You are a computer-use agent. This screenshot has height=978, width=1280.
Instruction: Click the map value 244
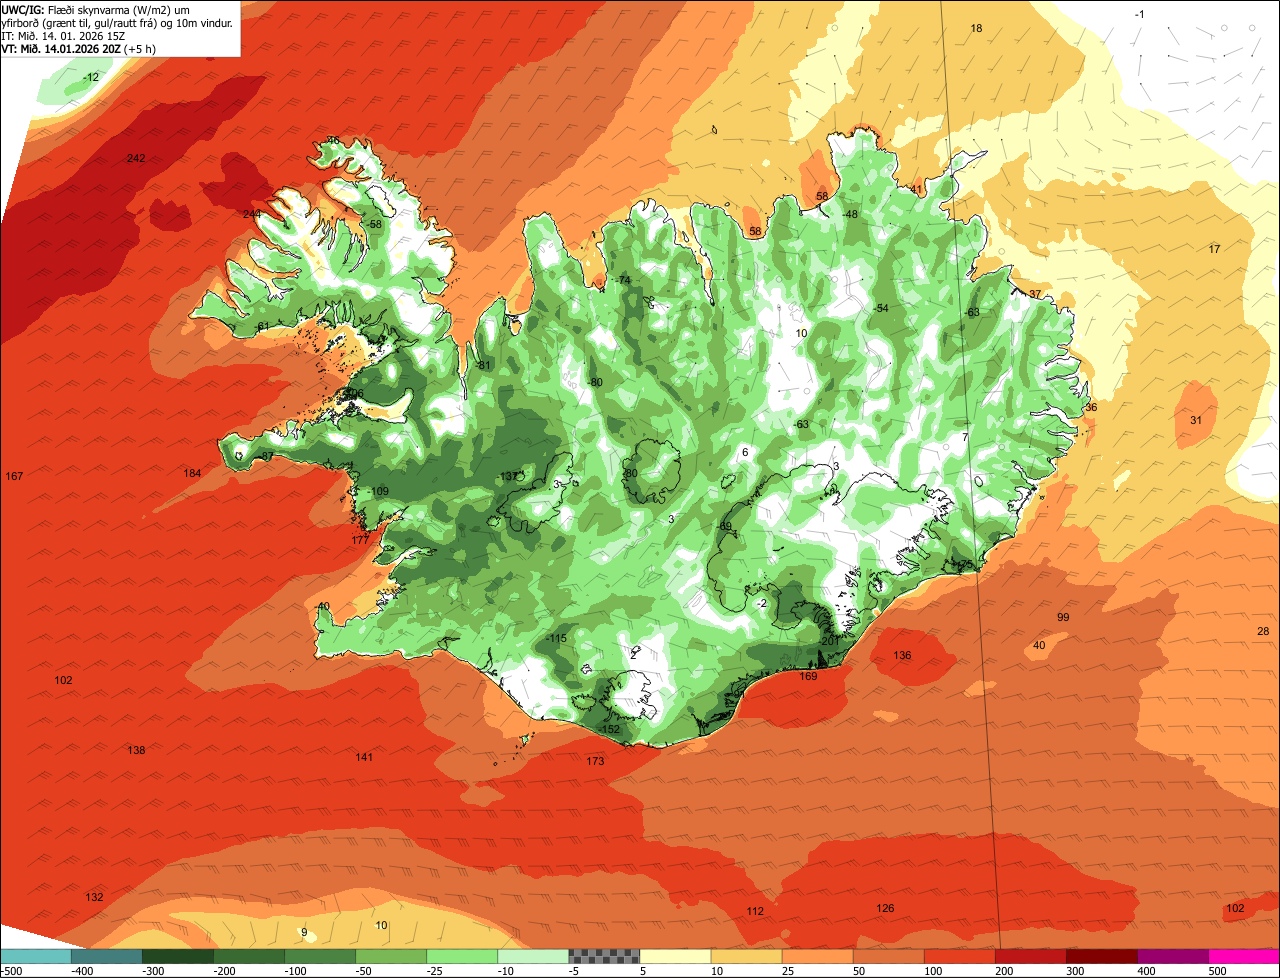click(x=252, y=214)
